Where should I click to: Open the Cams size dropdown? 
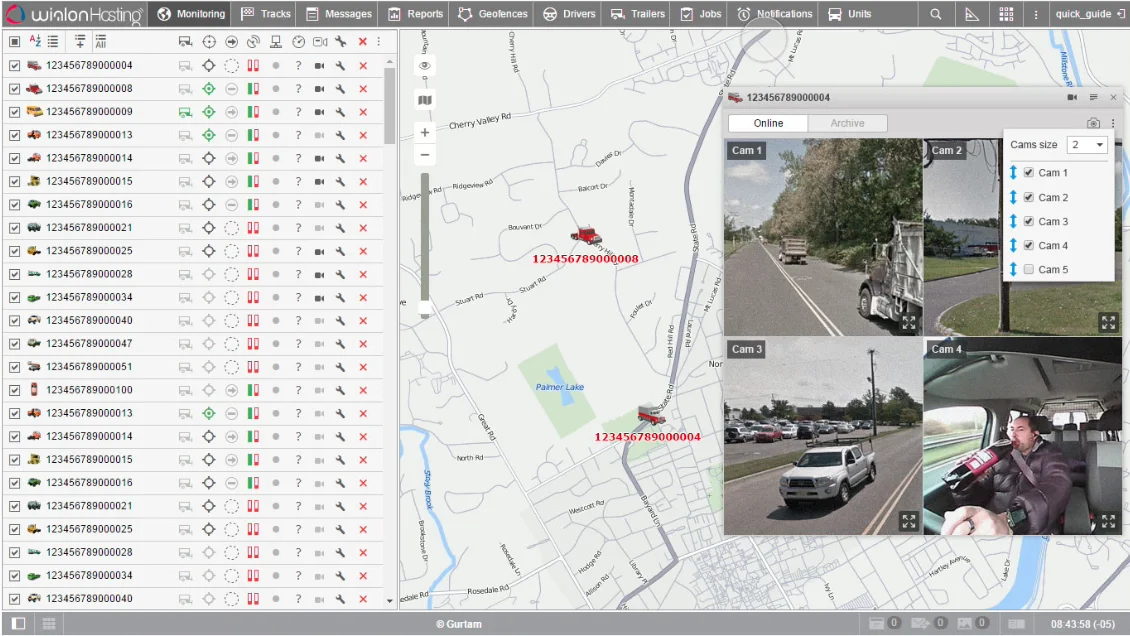coord(1087,145)
